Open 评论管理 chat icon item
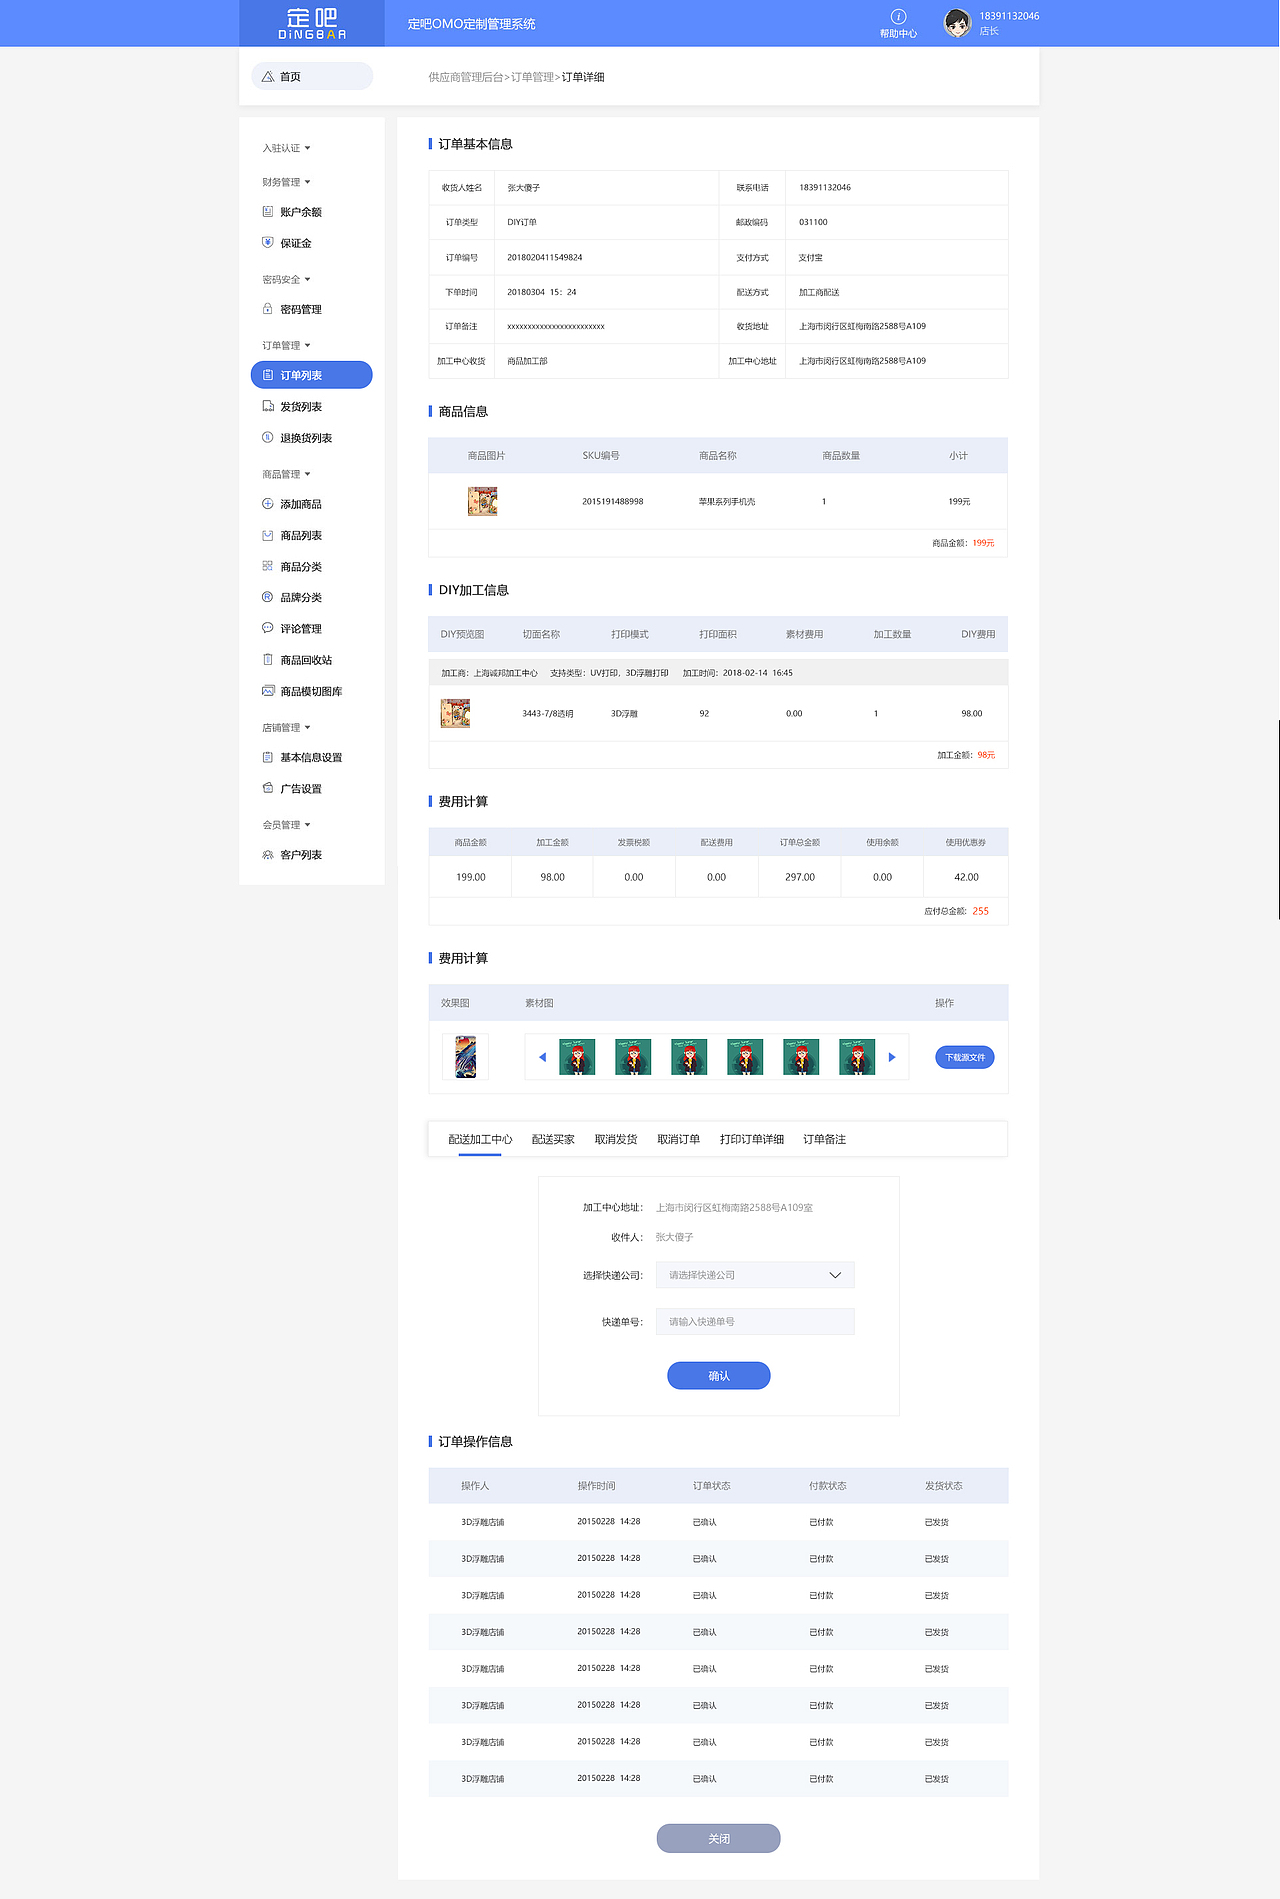Screen dimensions: 1280x1899 click(x=267, y=629)
